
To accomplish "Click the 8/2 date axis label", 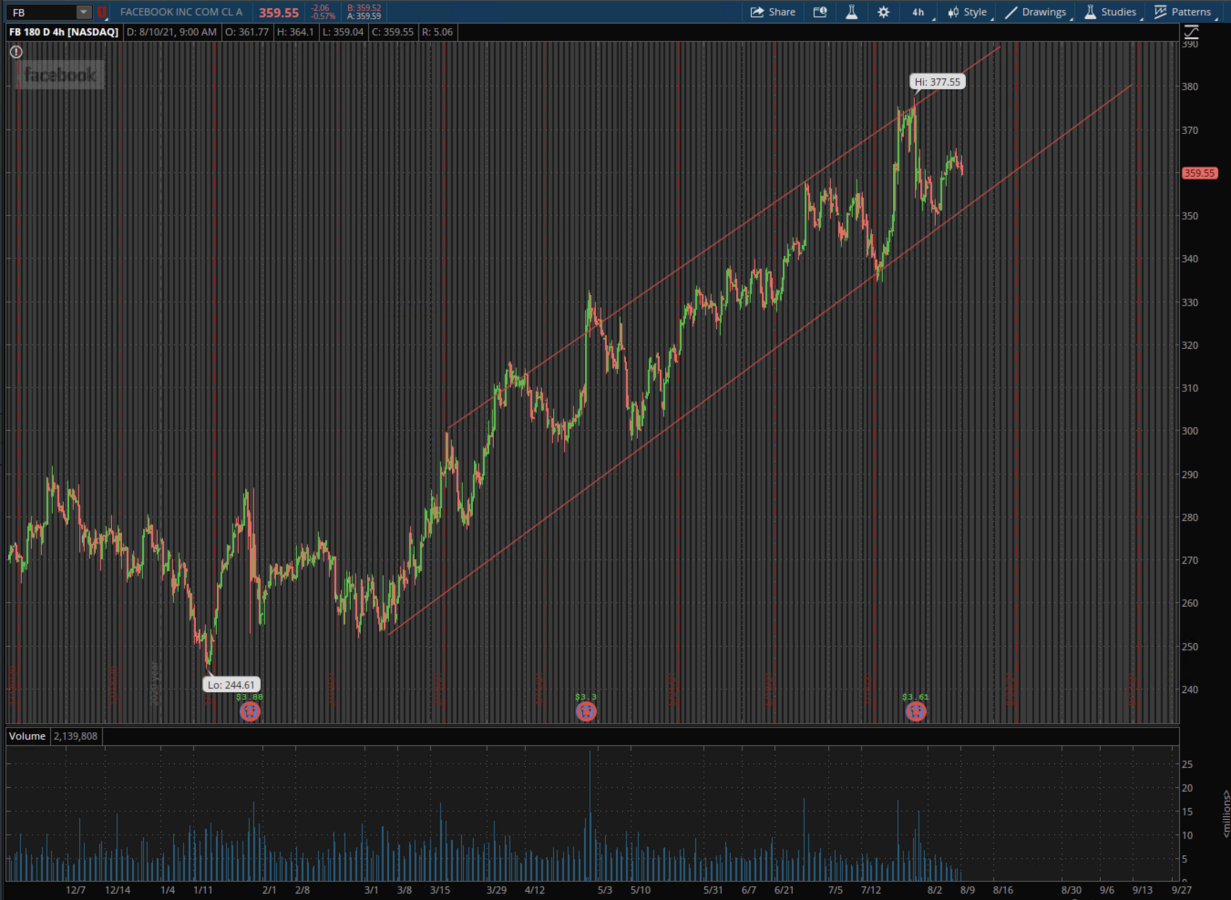I will pos(935,889).
